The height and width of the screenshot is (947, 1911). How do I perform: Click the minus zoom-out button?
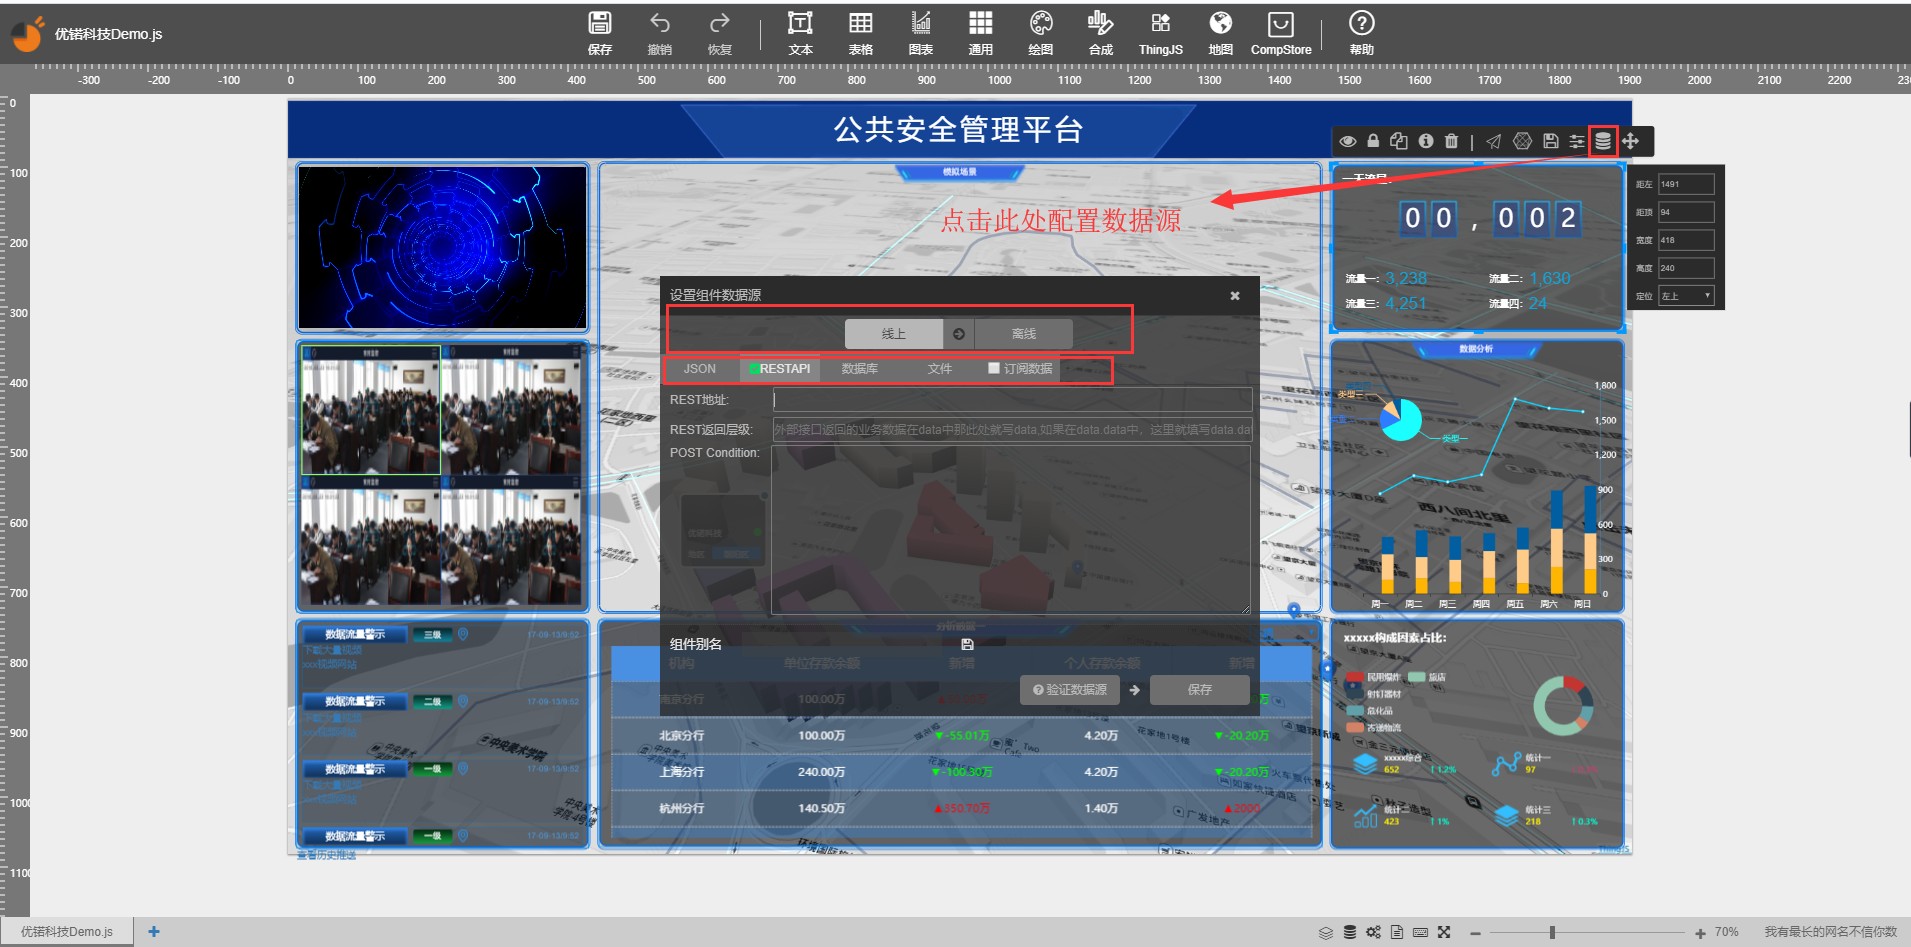(x=1476, y=933)
